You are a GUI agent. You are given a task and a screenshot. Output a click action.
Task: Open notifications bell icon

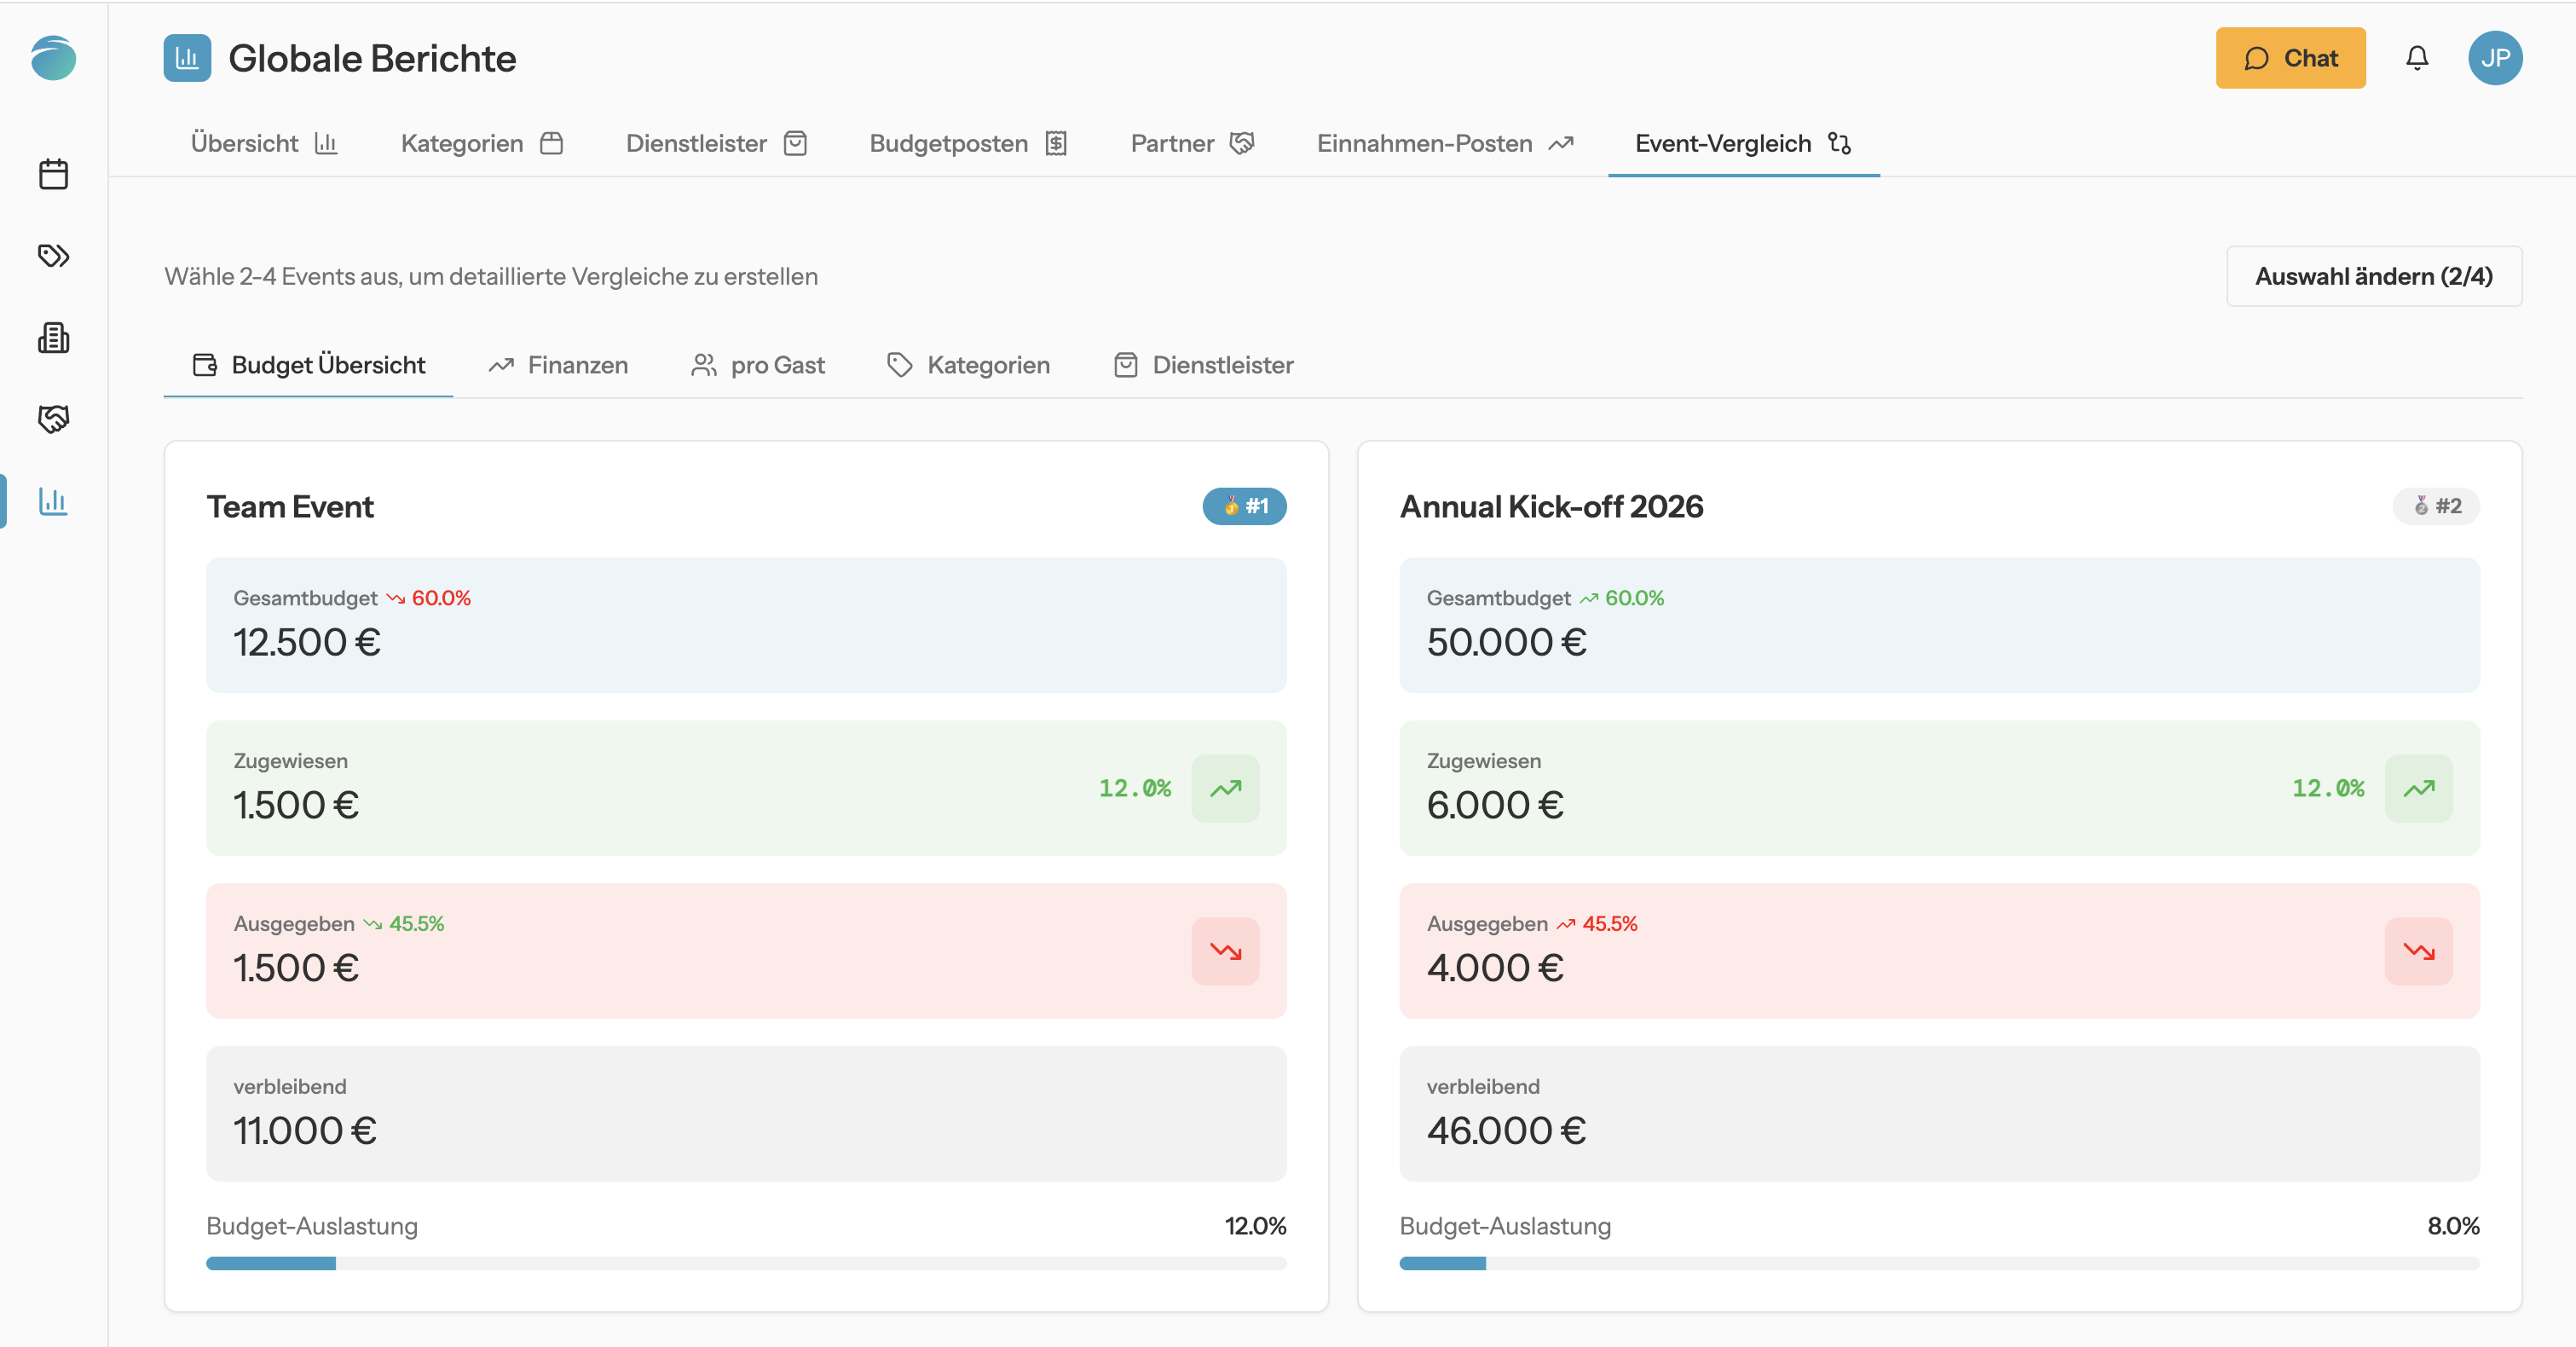click(2416, 58)
